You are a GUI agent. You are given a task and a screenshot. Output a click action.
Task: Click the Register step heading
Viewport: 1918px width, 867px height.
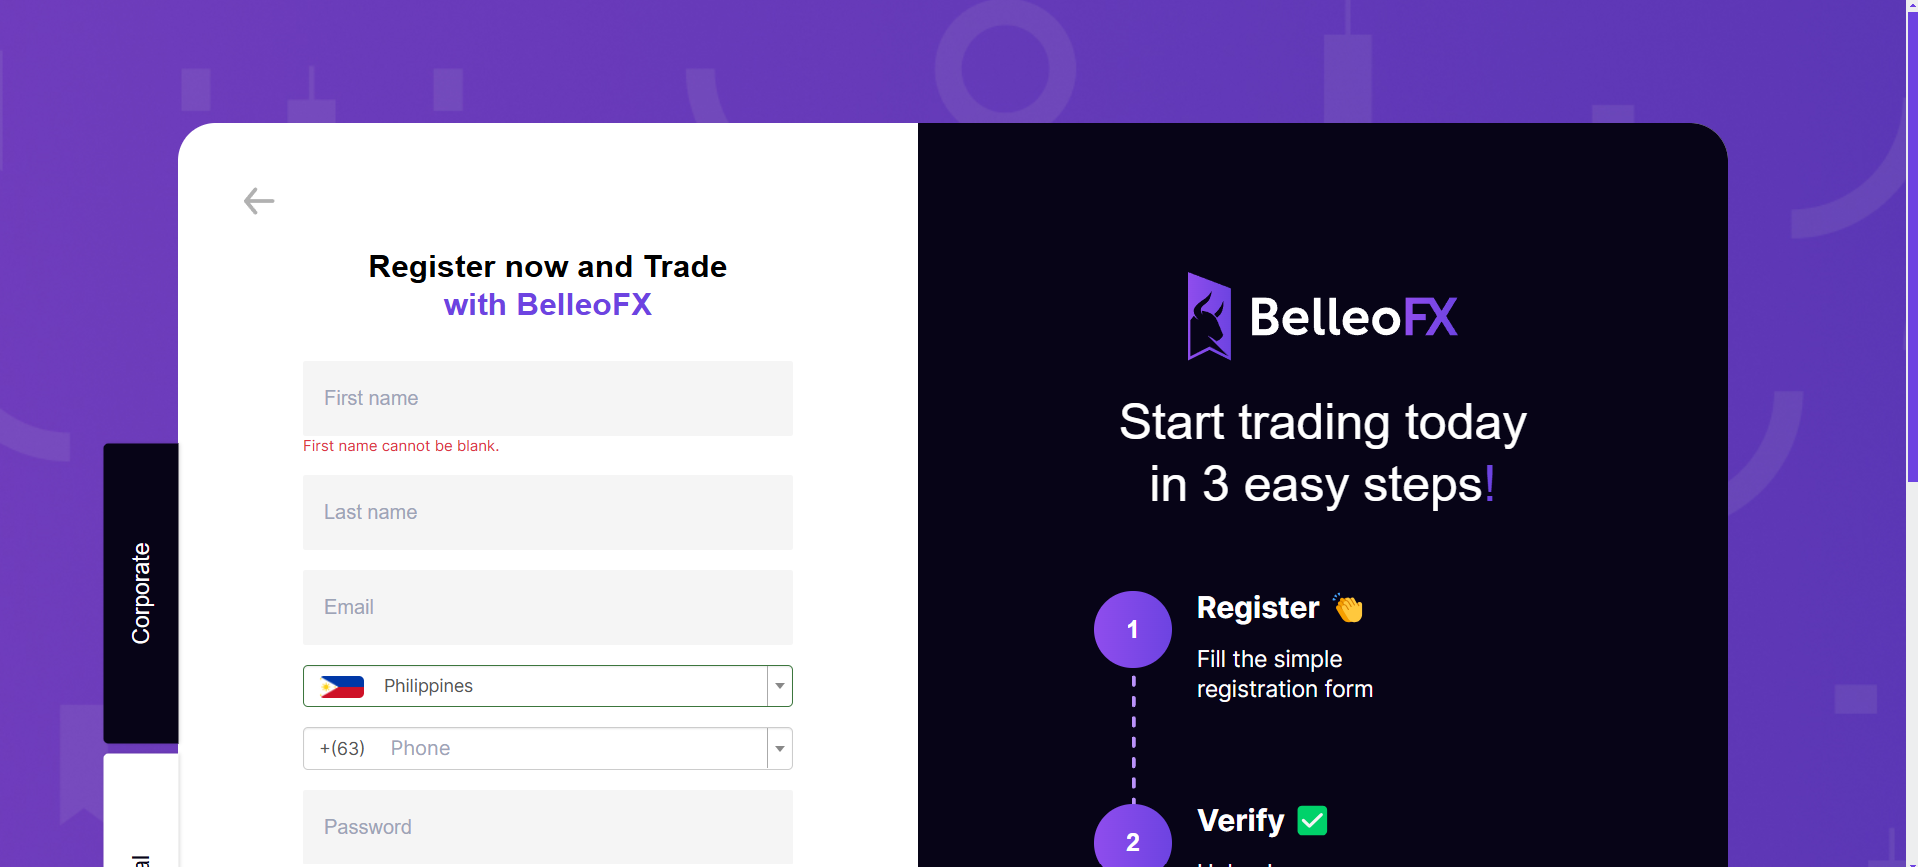(x=1258, y=608)
